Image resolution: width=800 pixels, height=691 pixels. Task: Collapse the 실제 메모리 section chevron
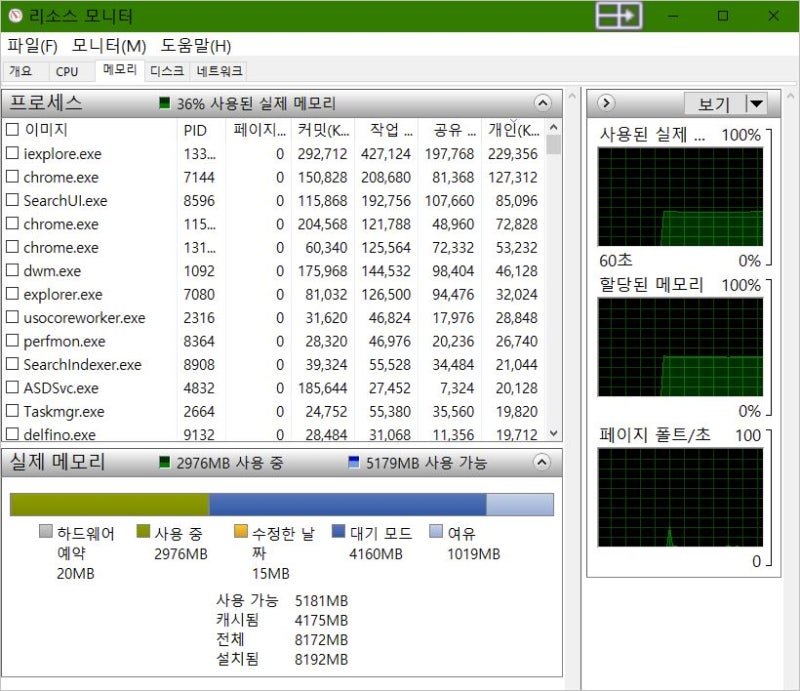click(542, 462)
